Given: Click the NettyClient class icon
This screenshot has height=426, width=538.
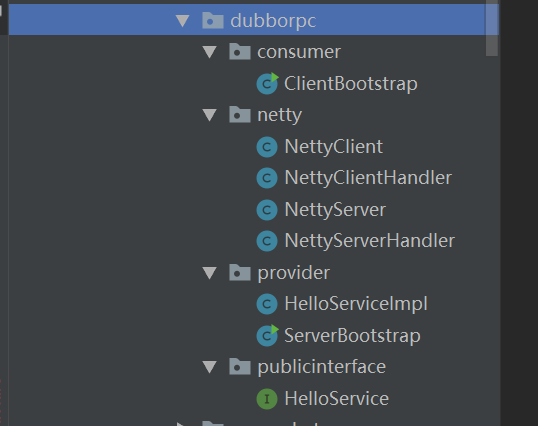Looking at the screenshot, I should (267, 147).
